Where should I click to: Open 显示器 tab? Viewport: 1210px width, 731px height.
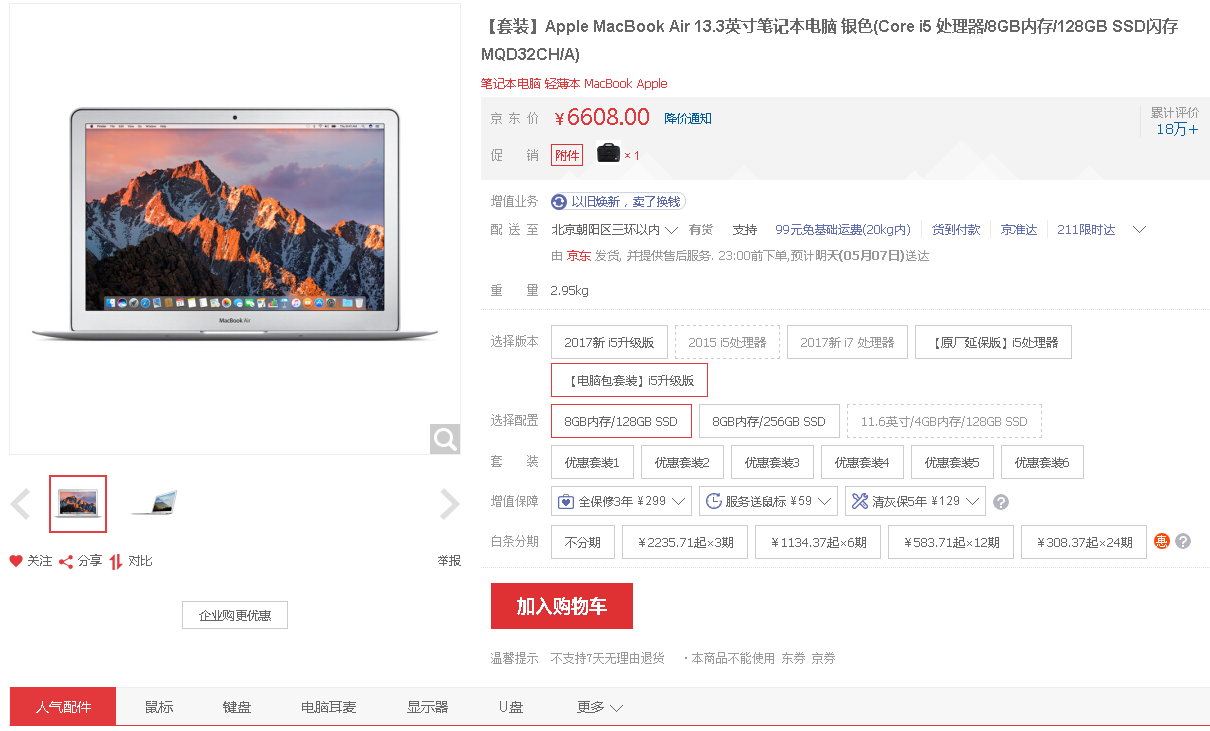[428, 707]
